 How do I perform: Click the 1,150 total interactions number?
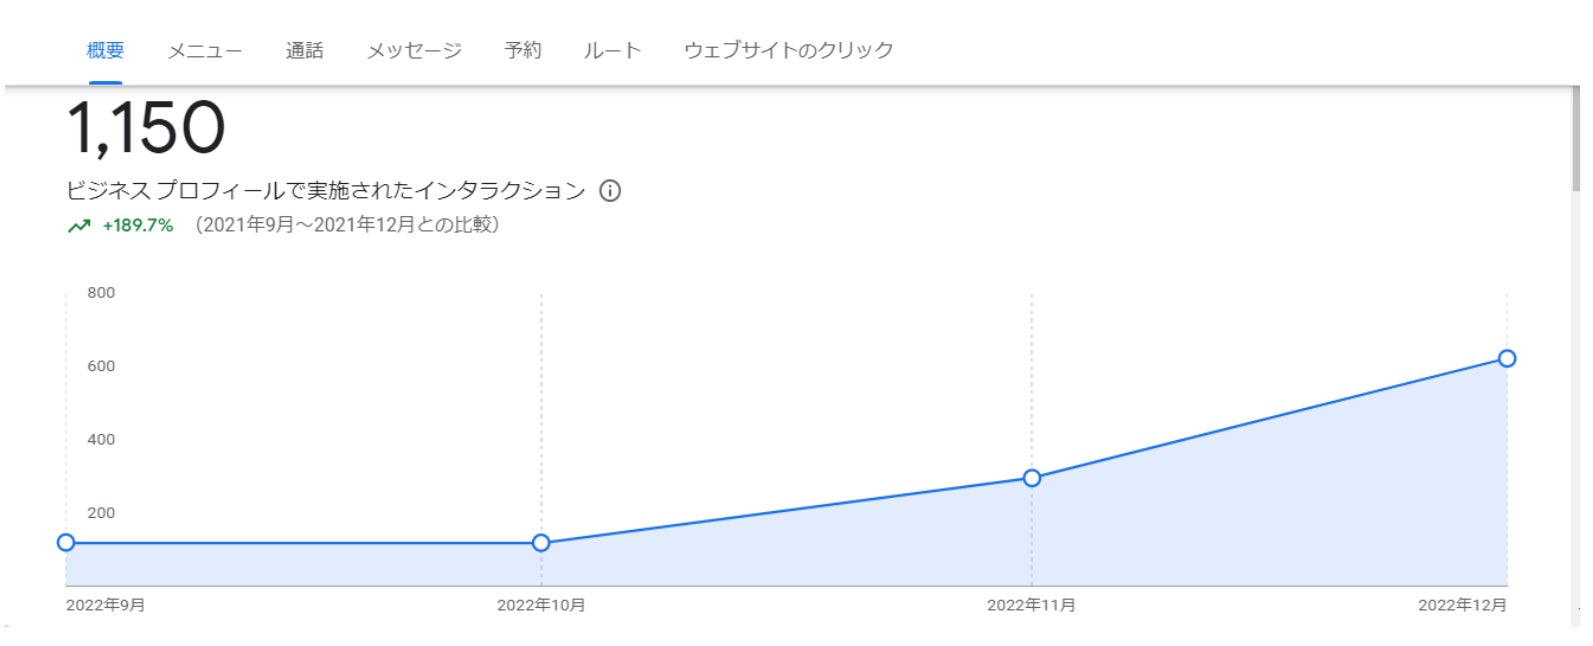coord(146,129)
